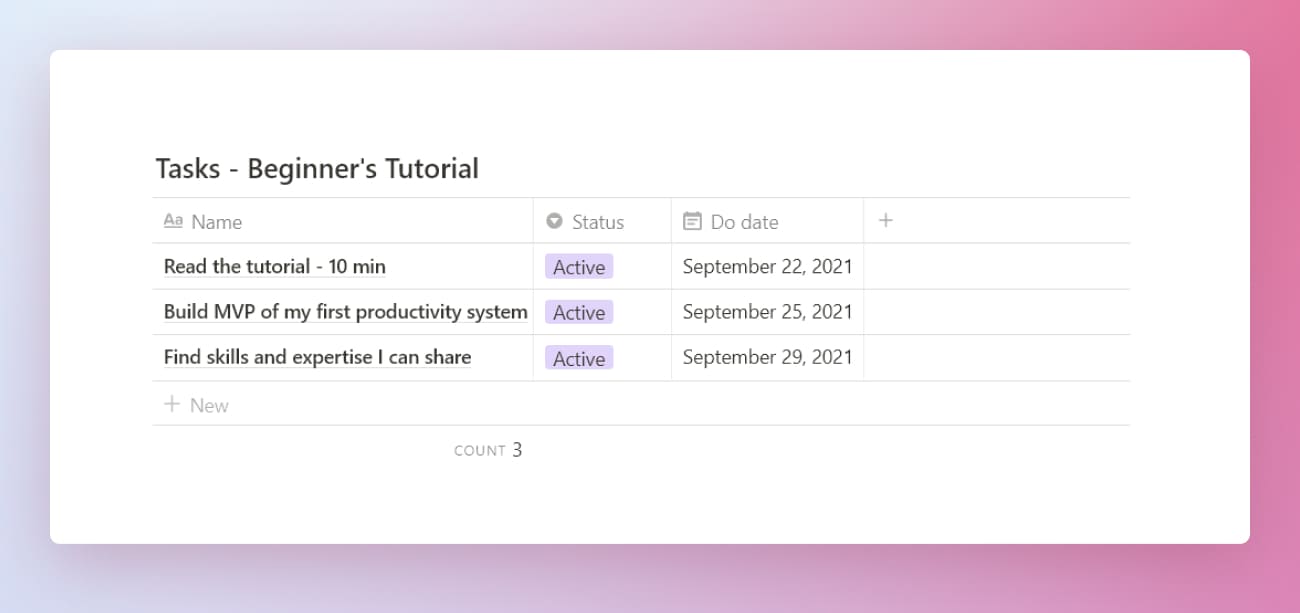This screenshot has height=613, width=1300.
Task: Open the date picker showing September 22, 2021
Action: coord(767,266)
